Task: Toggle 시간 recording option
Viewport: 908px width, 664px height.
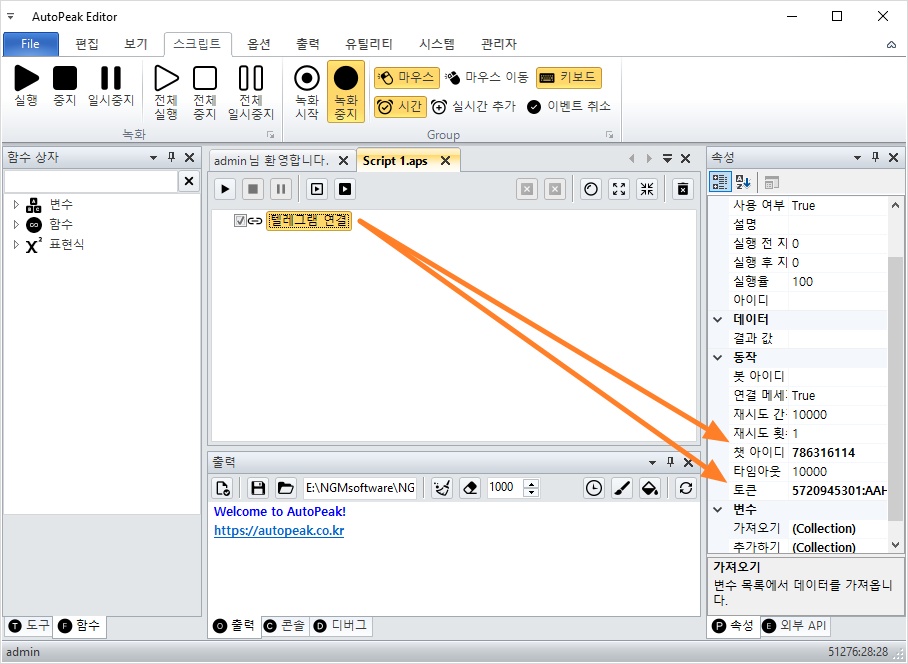Action: coord(400,106)
